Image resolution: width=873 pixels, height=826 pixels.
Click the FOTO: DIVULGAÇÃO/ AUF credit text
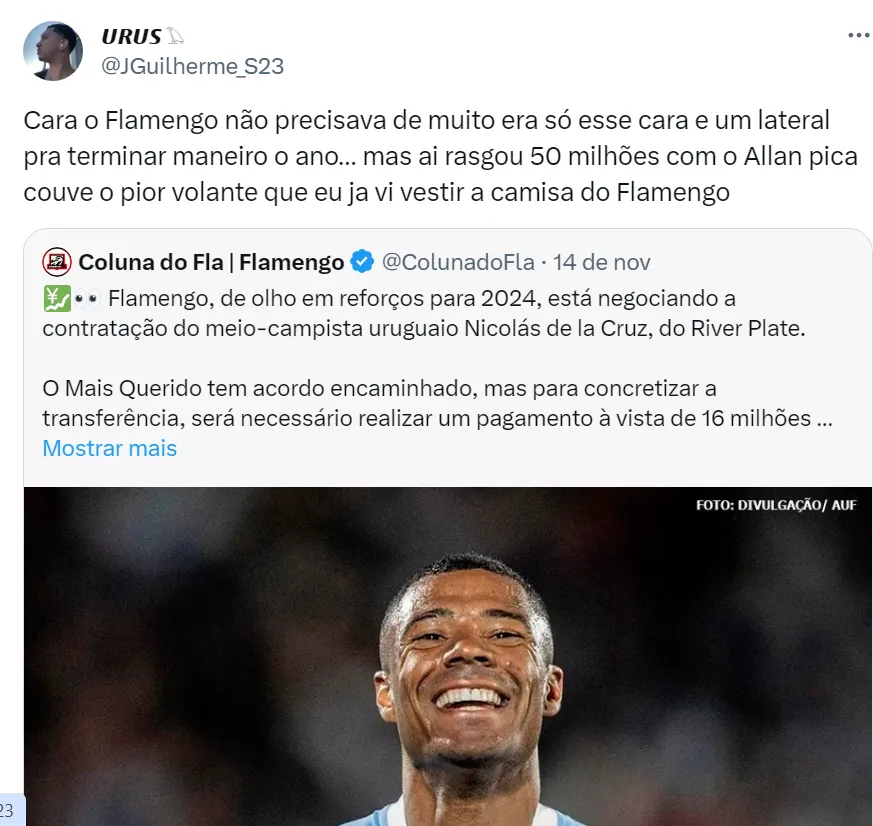[x=776, y=505]
